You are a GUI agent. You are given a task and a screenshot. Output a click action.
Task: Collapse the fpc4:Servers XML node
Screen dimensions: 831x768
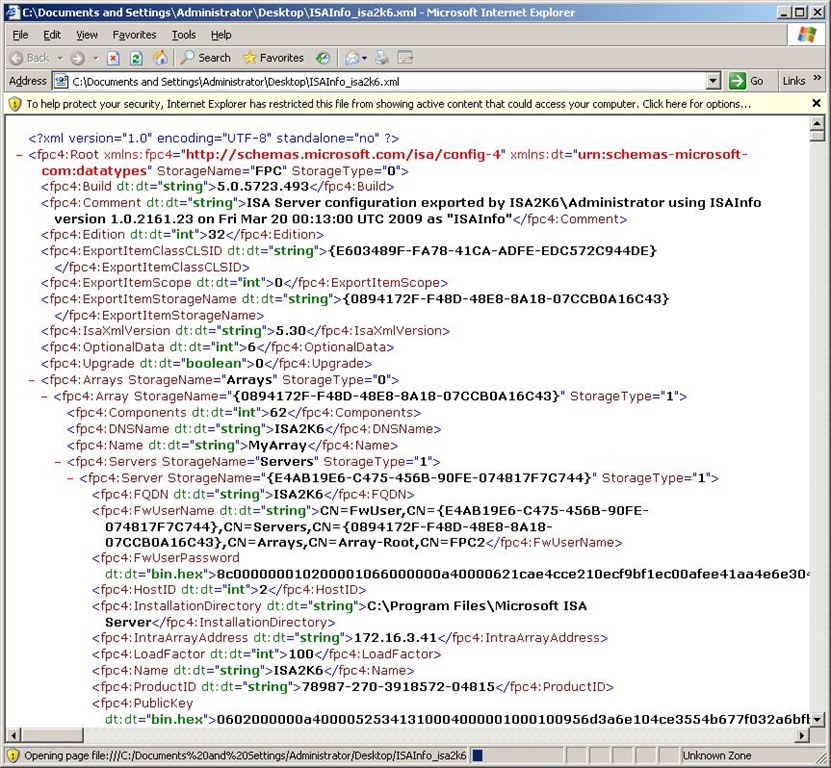pos(58,462)
